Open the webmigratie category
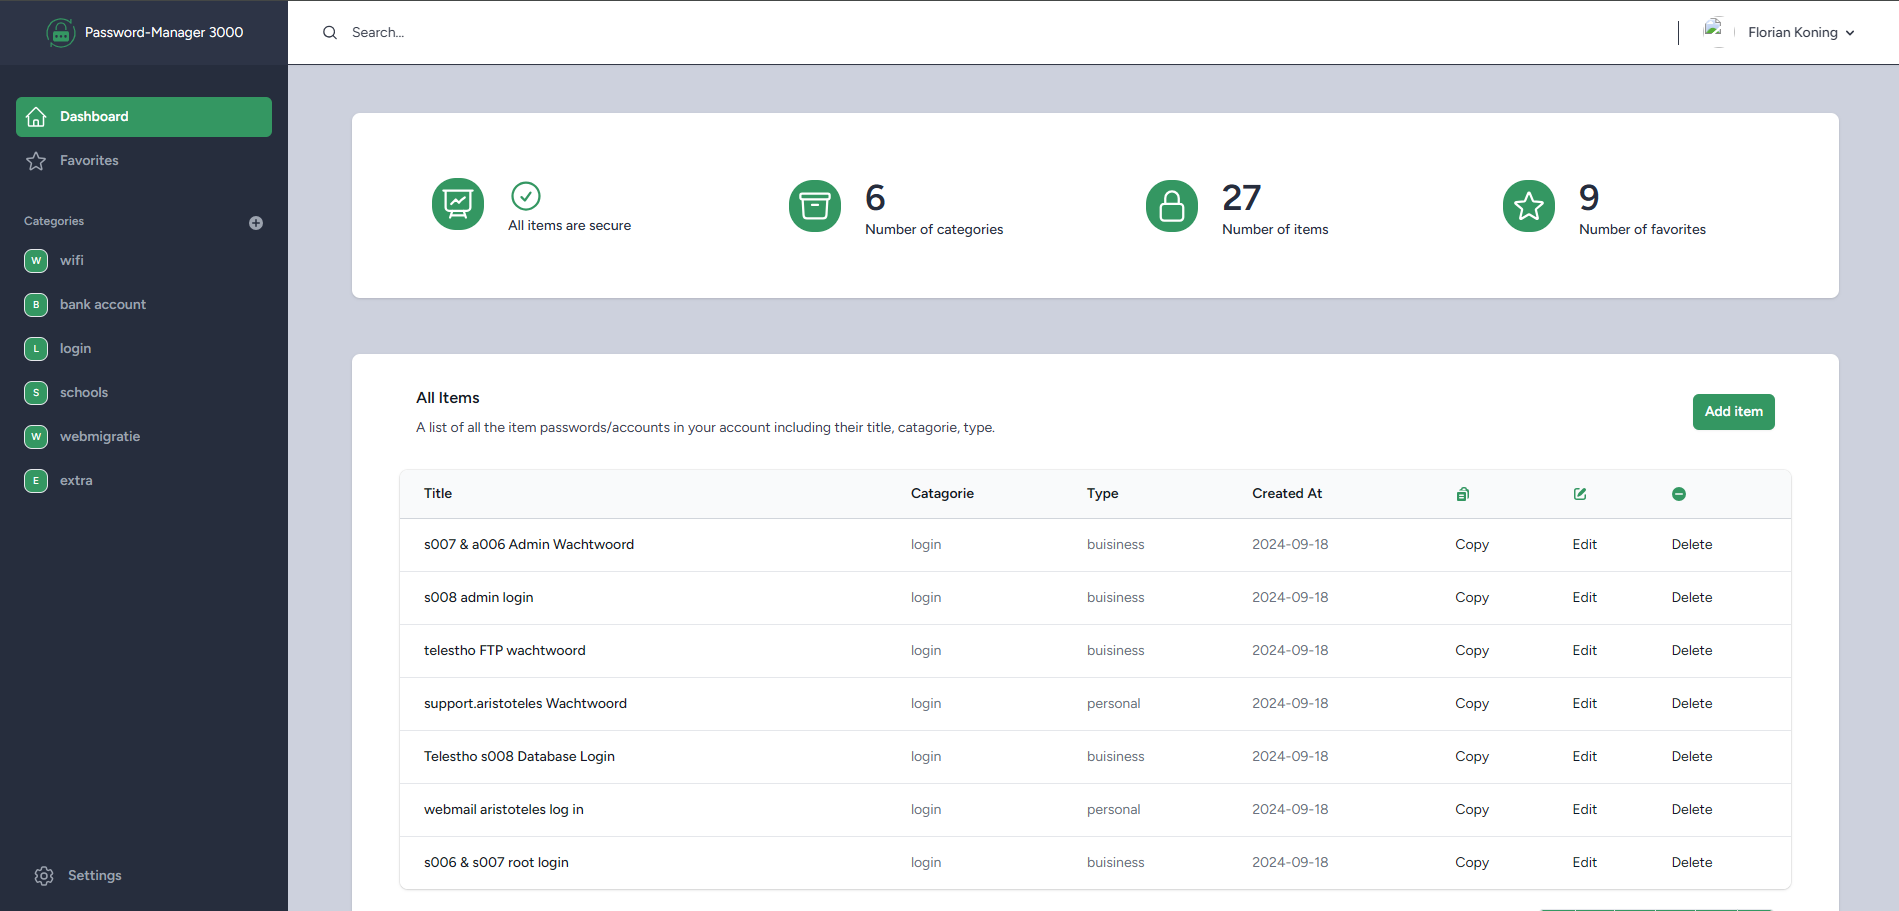 pos(99,437)
